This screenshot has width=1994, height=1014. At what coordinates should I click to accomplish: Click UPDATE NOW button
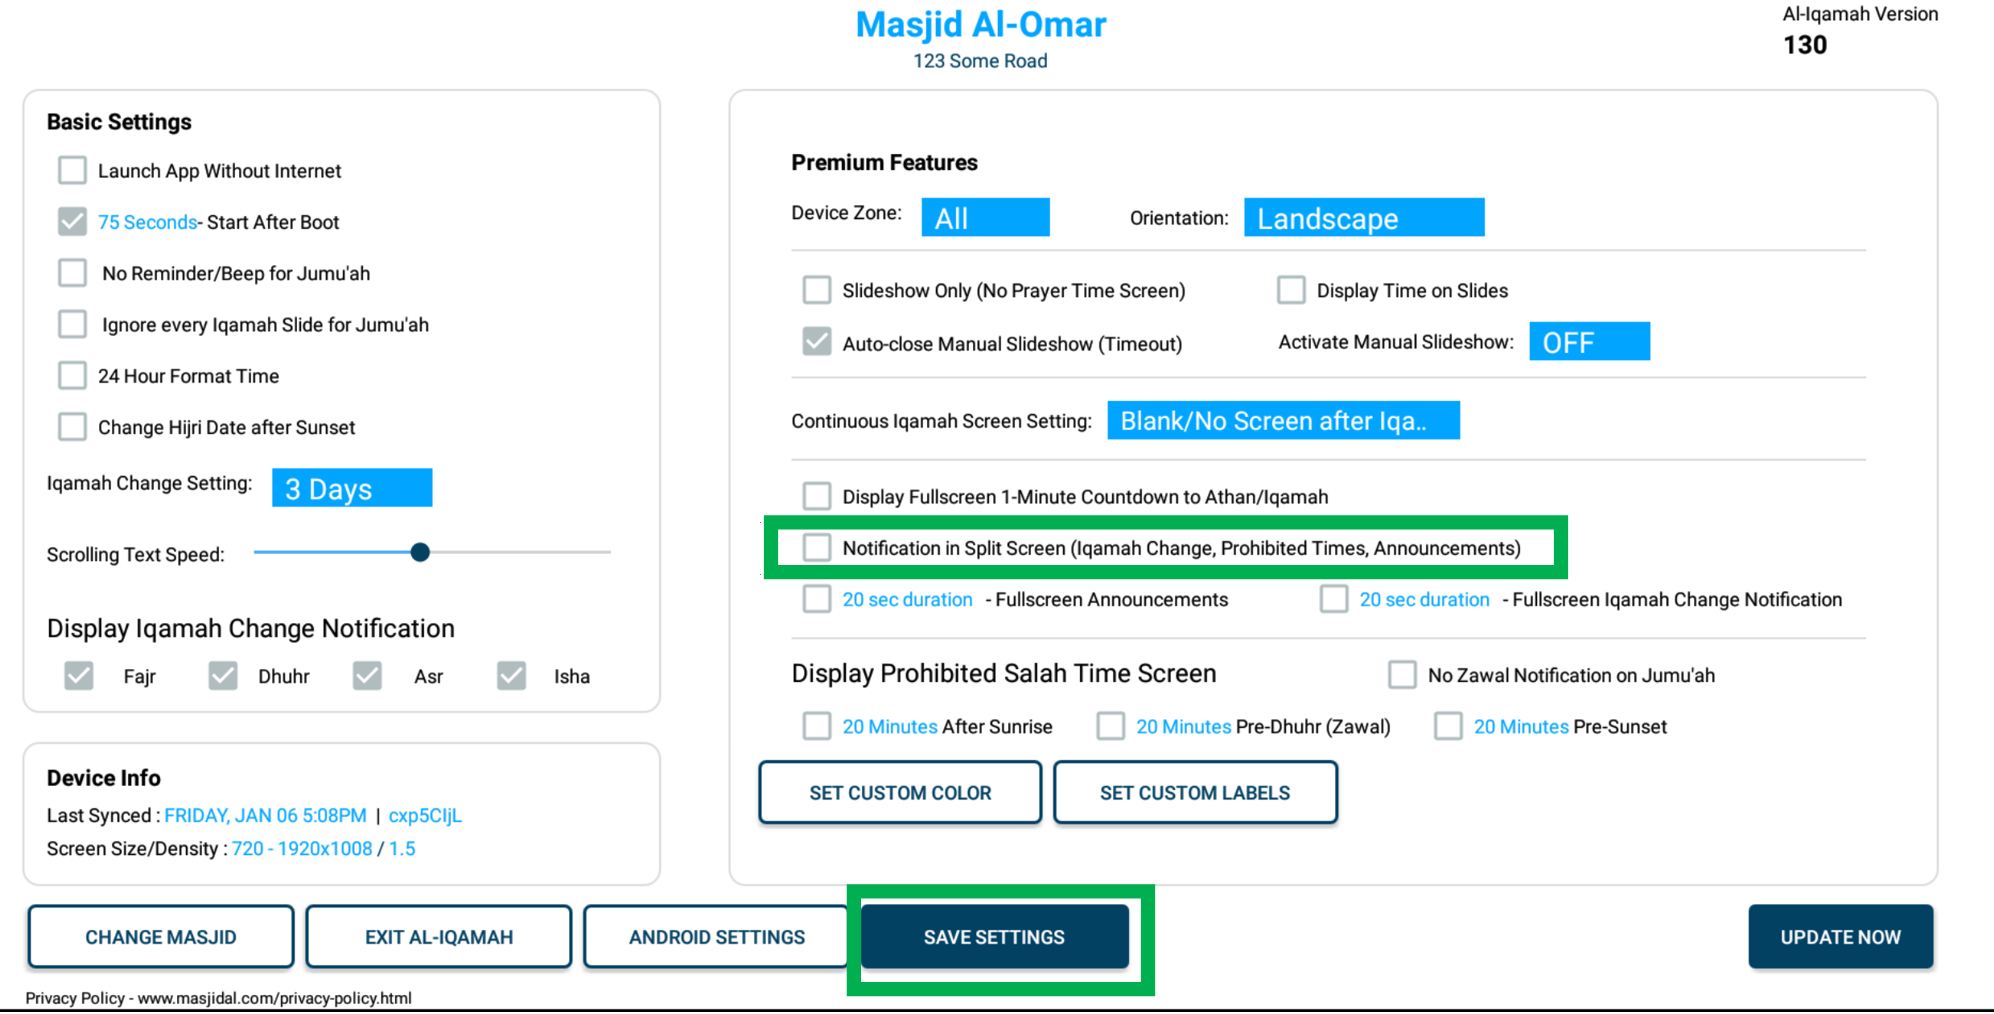pyautogui.click(x=1840, y=937)
